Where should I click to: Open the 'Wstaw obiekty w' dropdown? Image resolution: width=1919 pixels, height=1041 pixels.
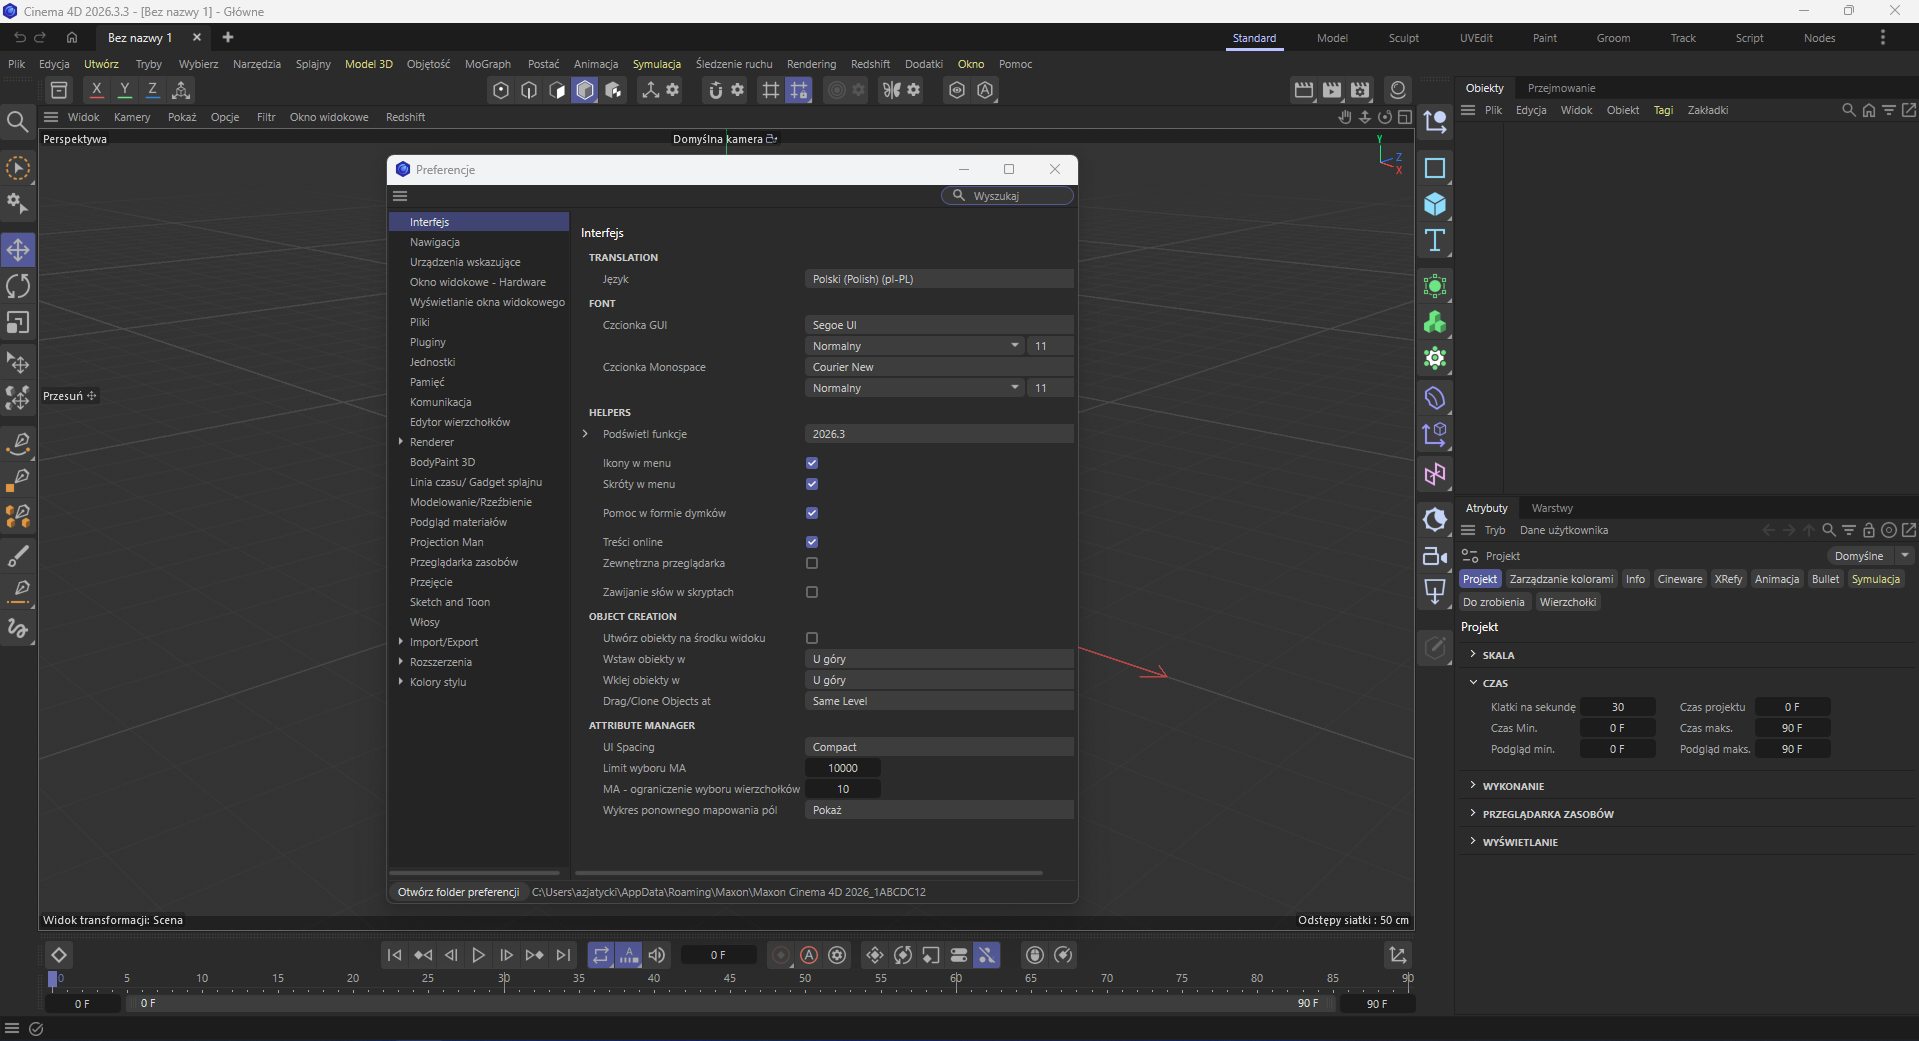tap(939, 659)
